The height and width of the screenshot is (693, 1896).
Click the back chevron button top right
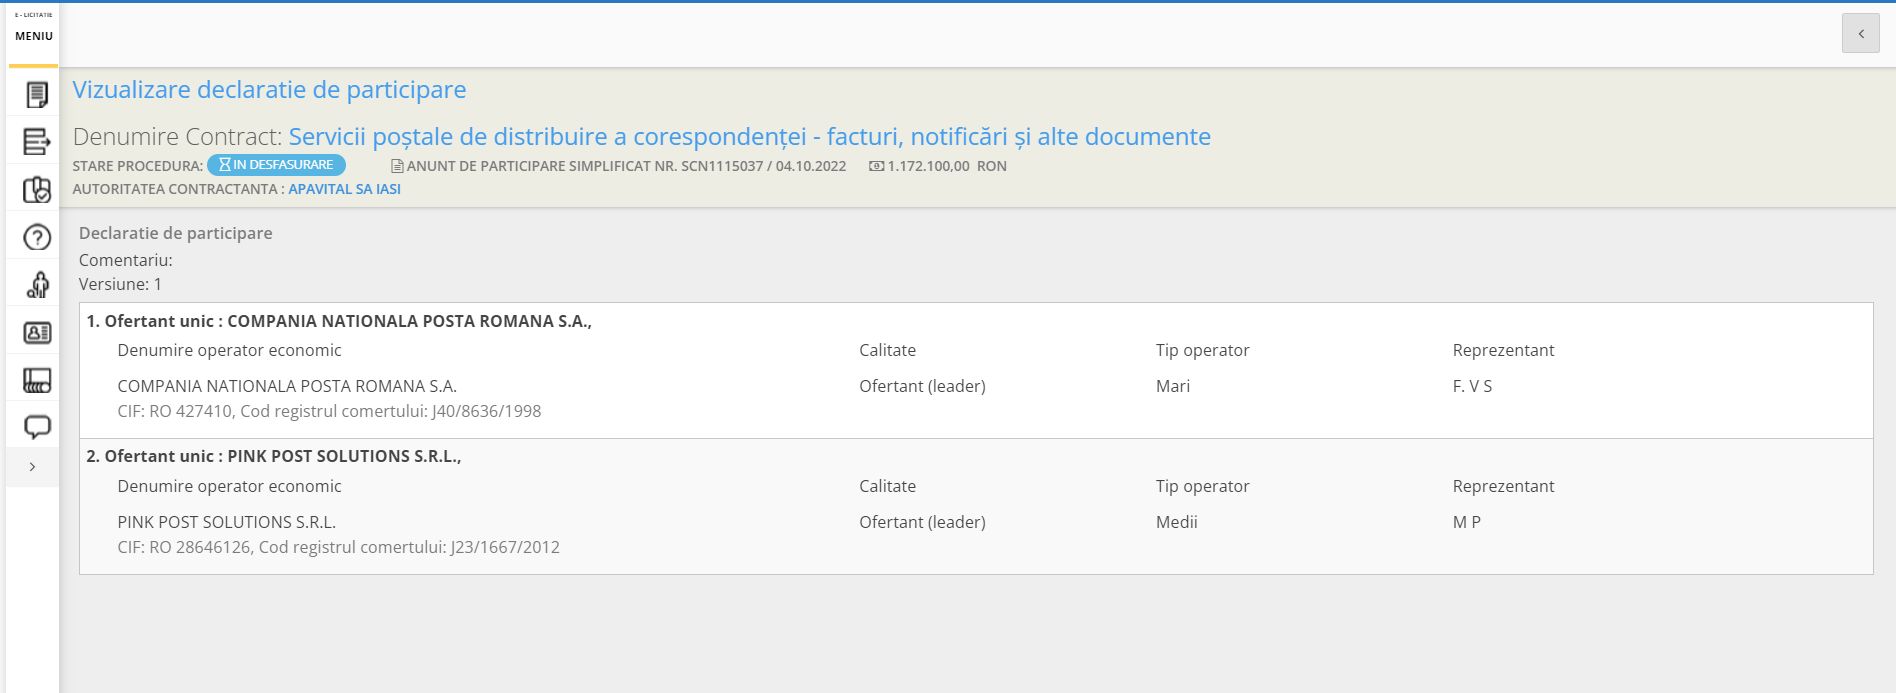pyautogui.click(x=1861, y=34)
